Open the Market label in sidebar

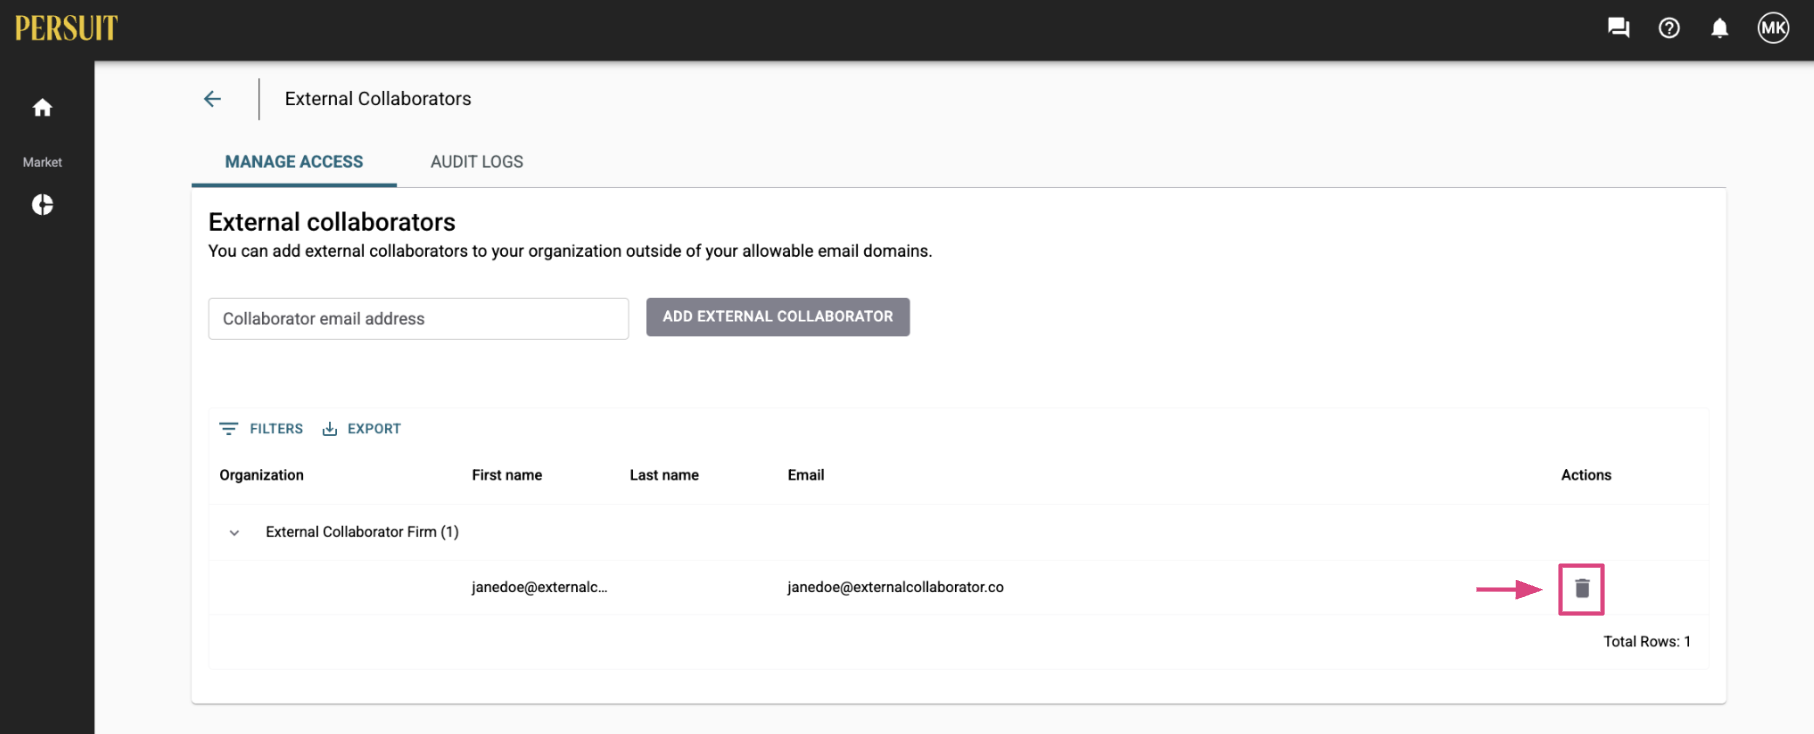42,162
